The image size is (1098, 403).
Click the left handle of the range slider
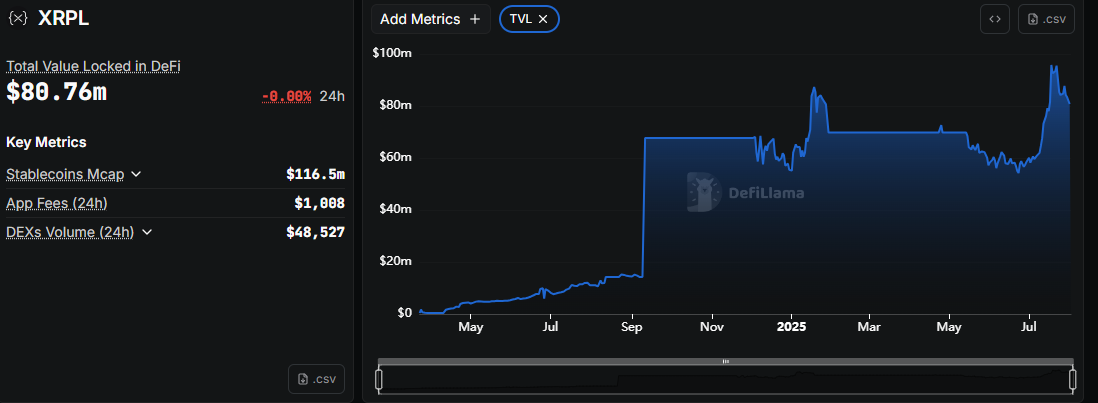tap(379, 379)
